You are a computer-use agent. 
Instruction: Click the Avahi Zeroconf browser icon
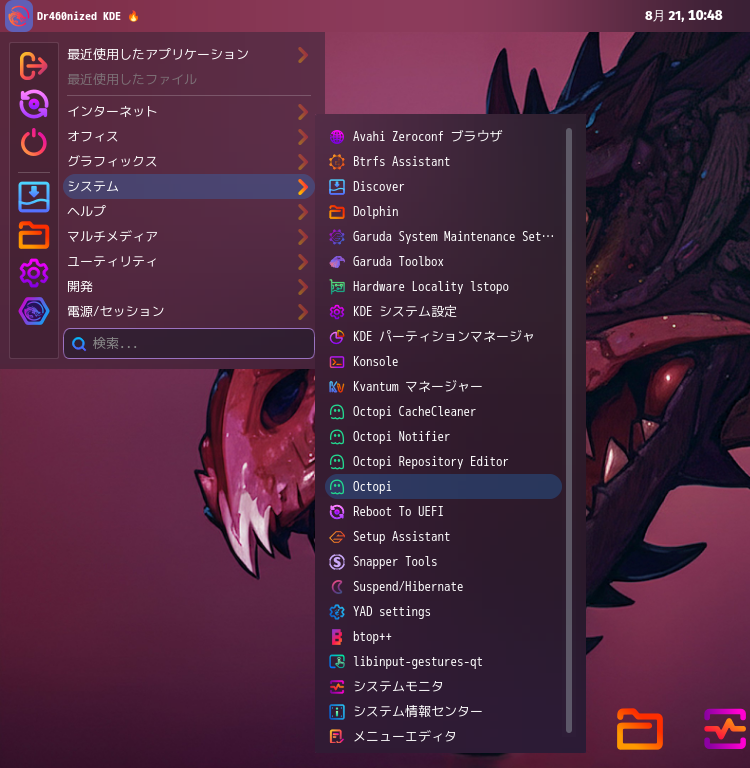[337, 137]
